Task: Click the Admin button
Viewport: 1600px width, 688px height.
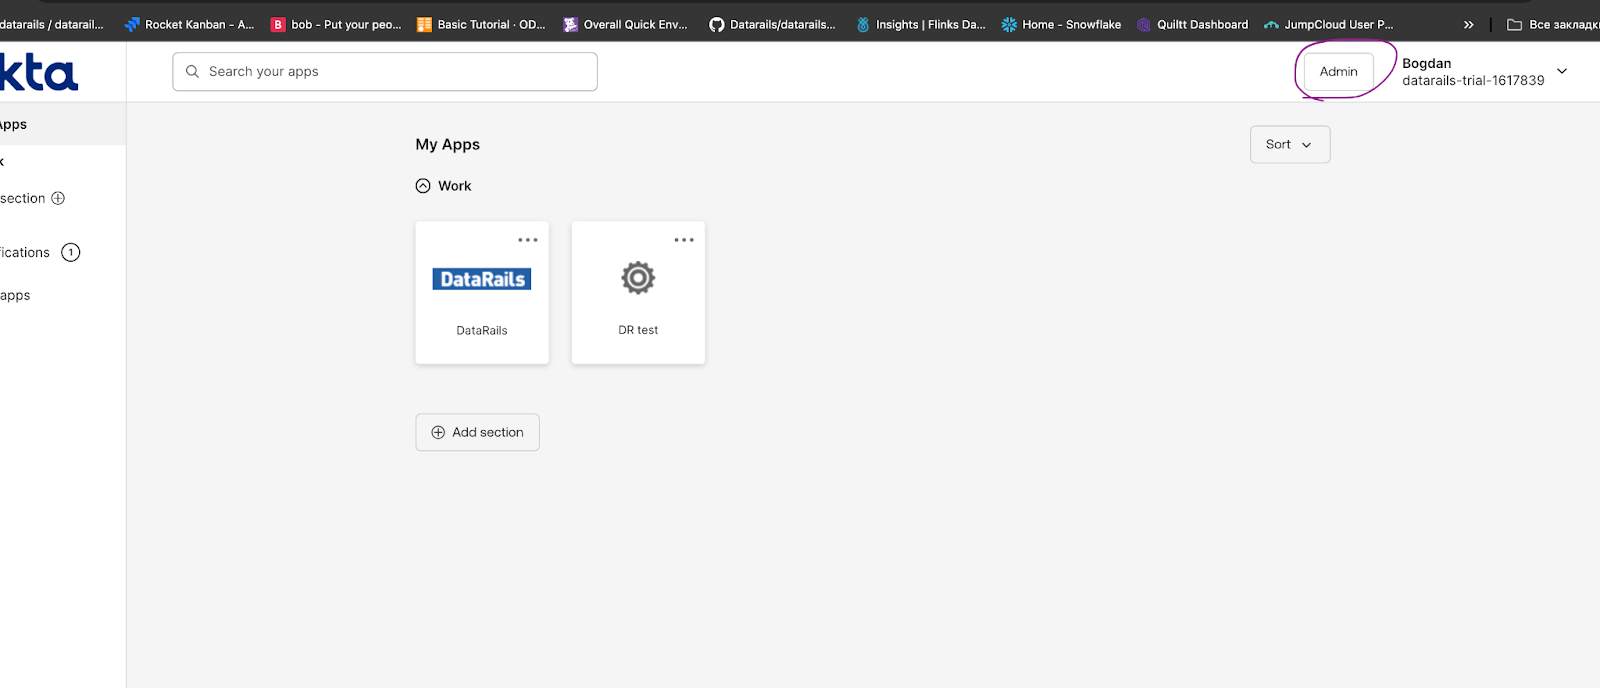Action: pyautogui.click(x=1338, y=71)
